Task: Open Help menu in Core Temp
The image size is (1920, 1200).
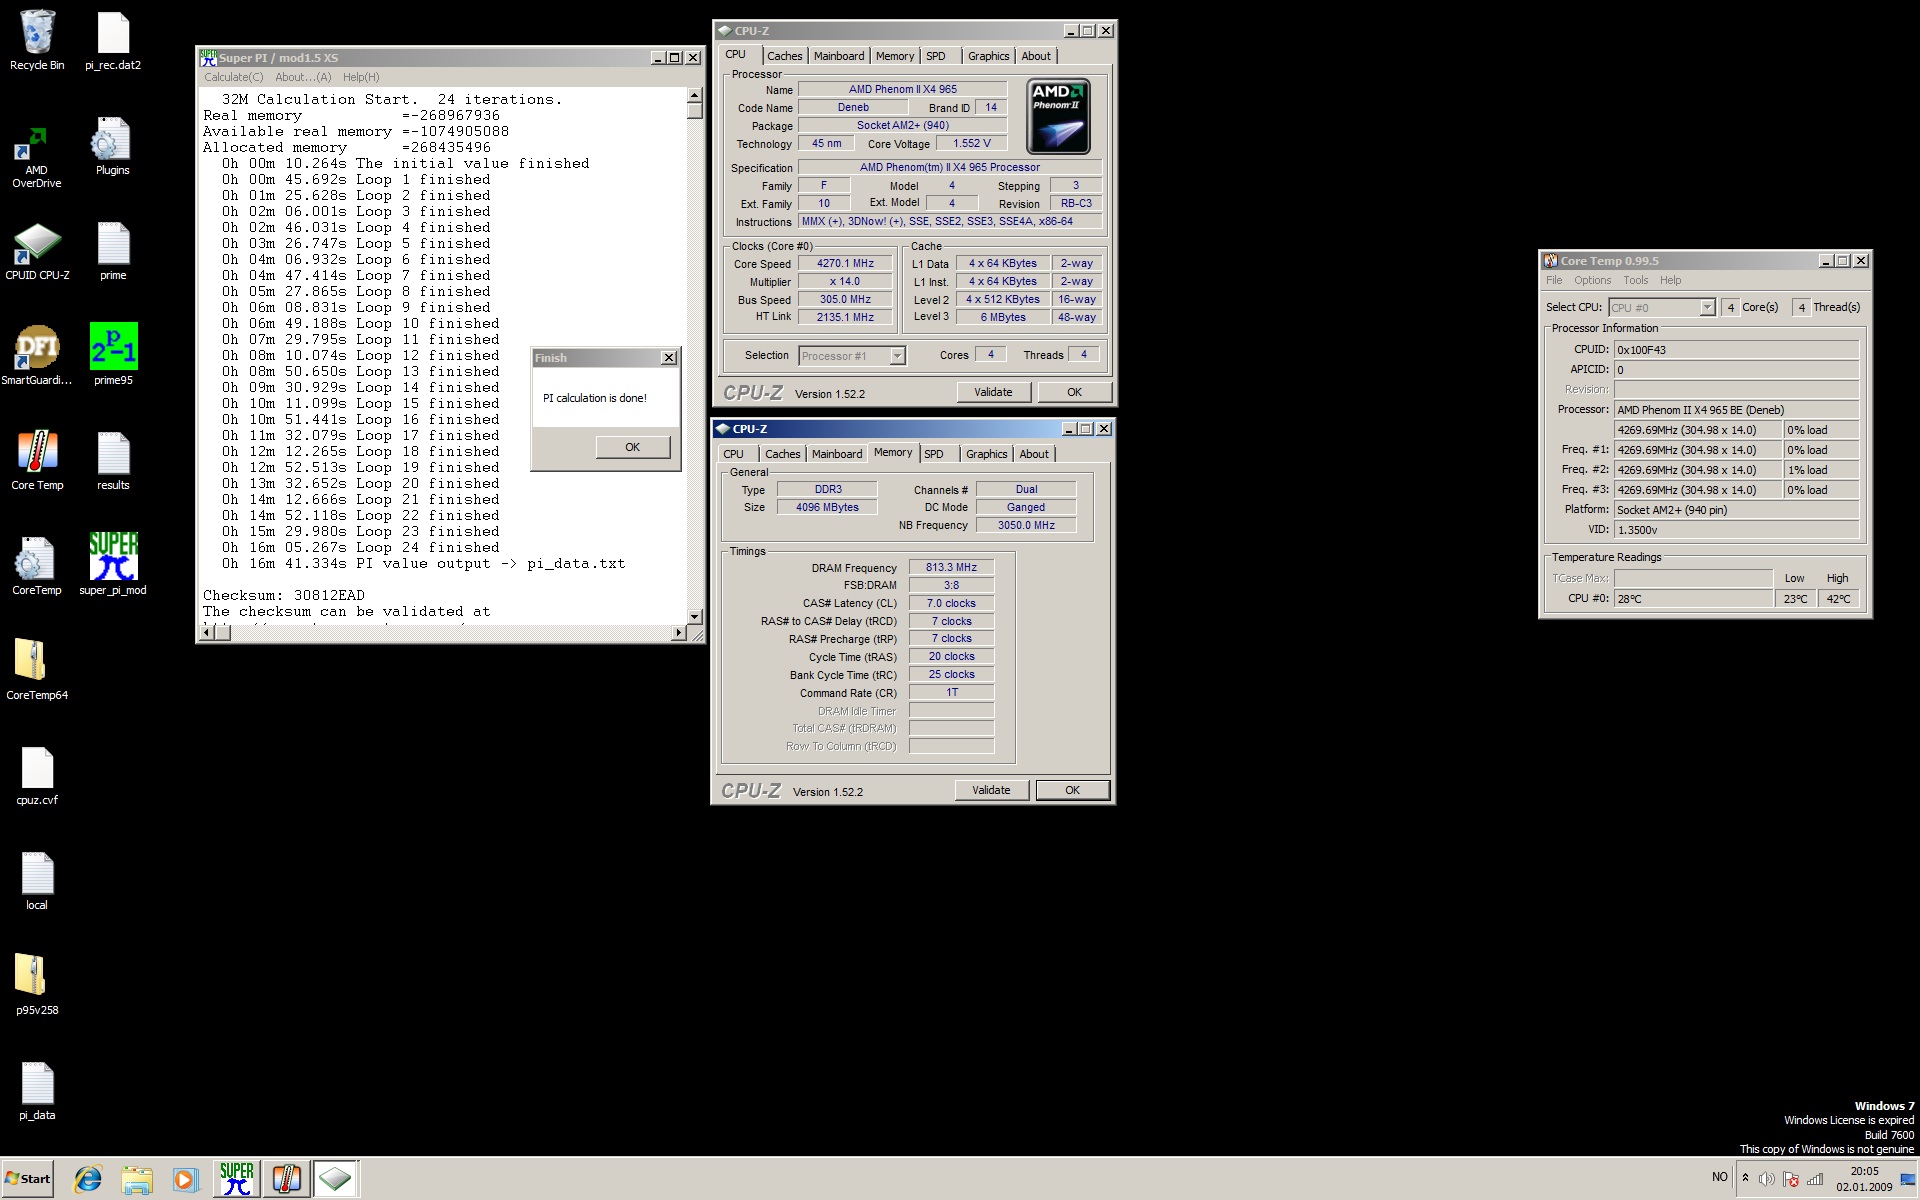Action: pos(1670,280)
